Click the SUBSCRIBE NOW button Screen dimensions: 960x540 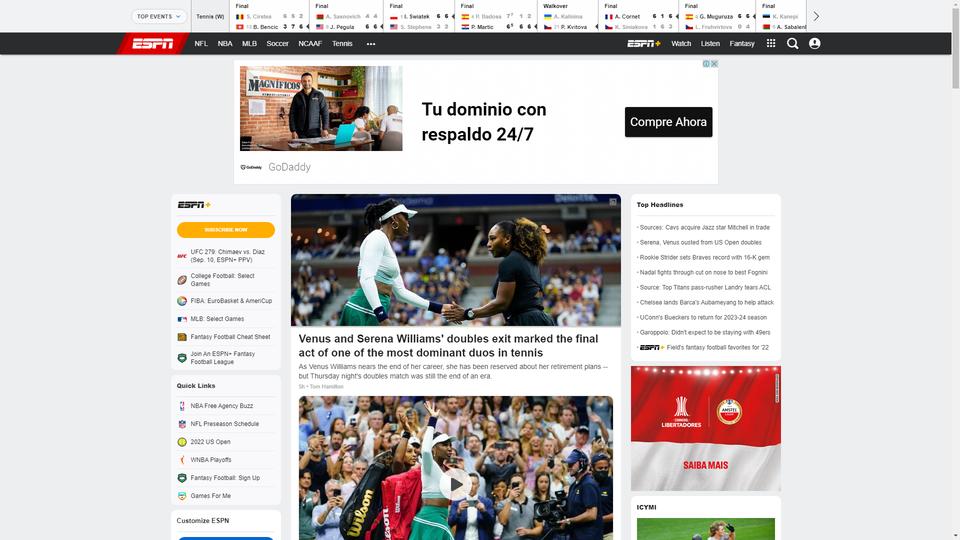pyautogui.click(x=226, y=230)
